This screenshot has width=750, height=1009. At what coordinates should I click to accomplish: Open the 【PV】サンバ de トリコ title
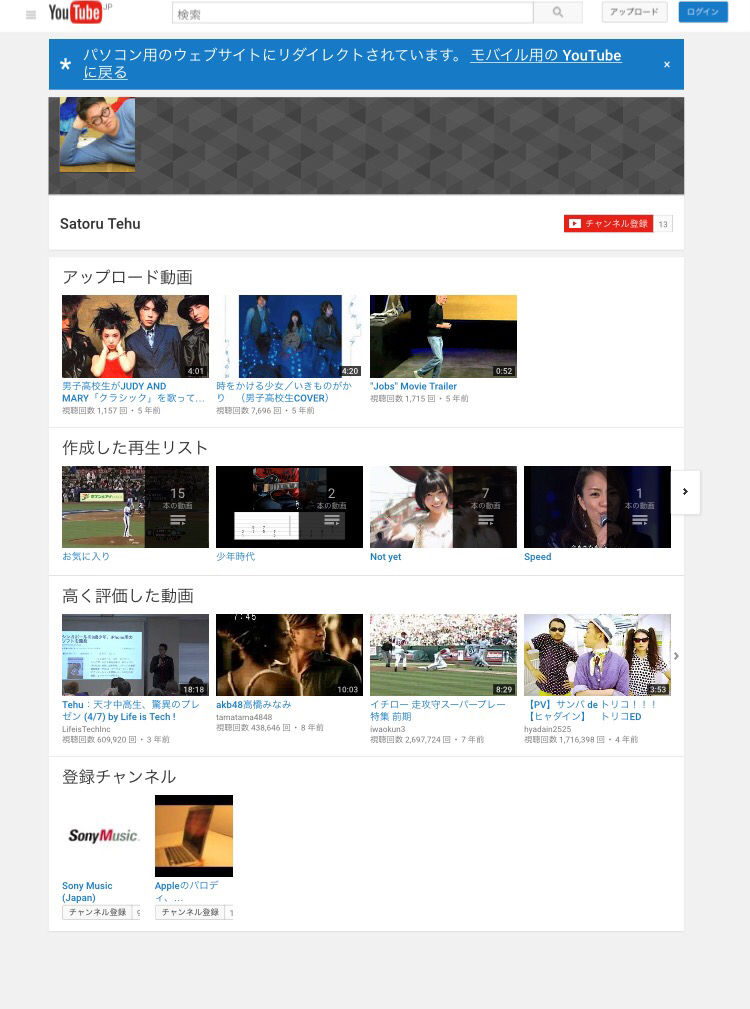590,710
